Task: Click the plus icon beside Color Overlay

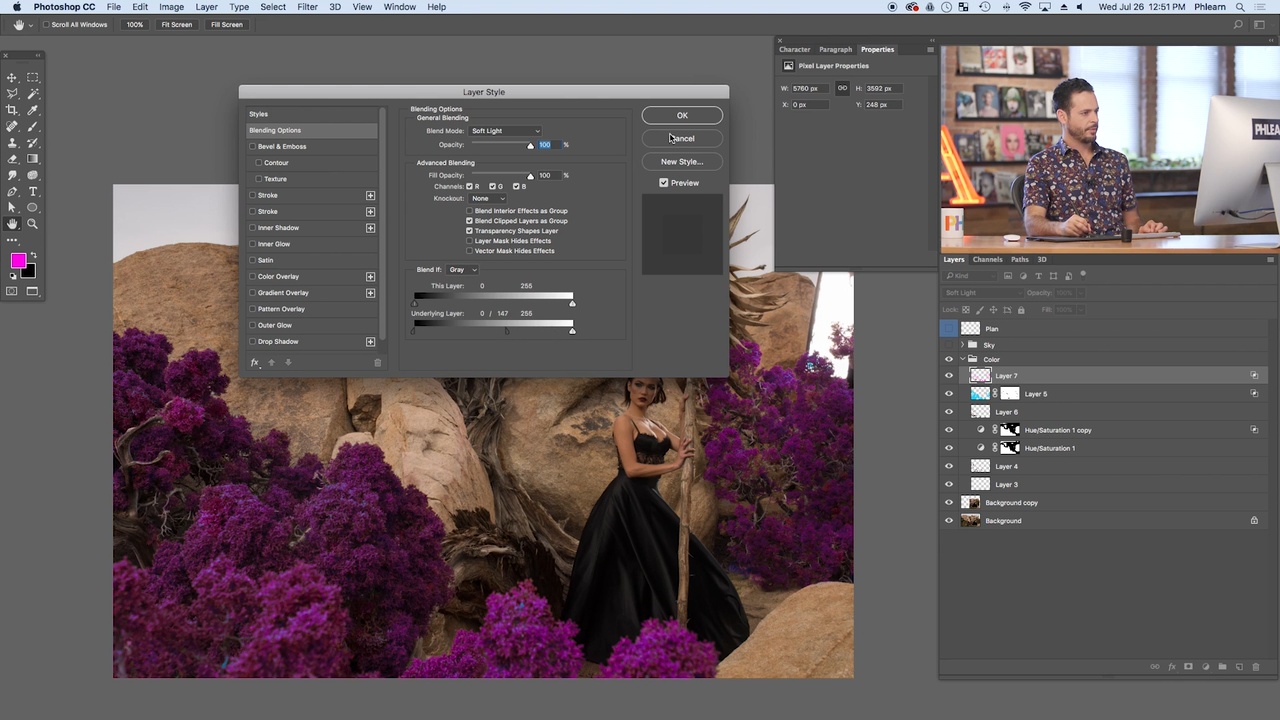Action: [370, 276]
